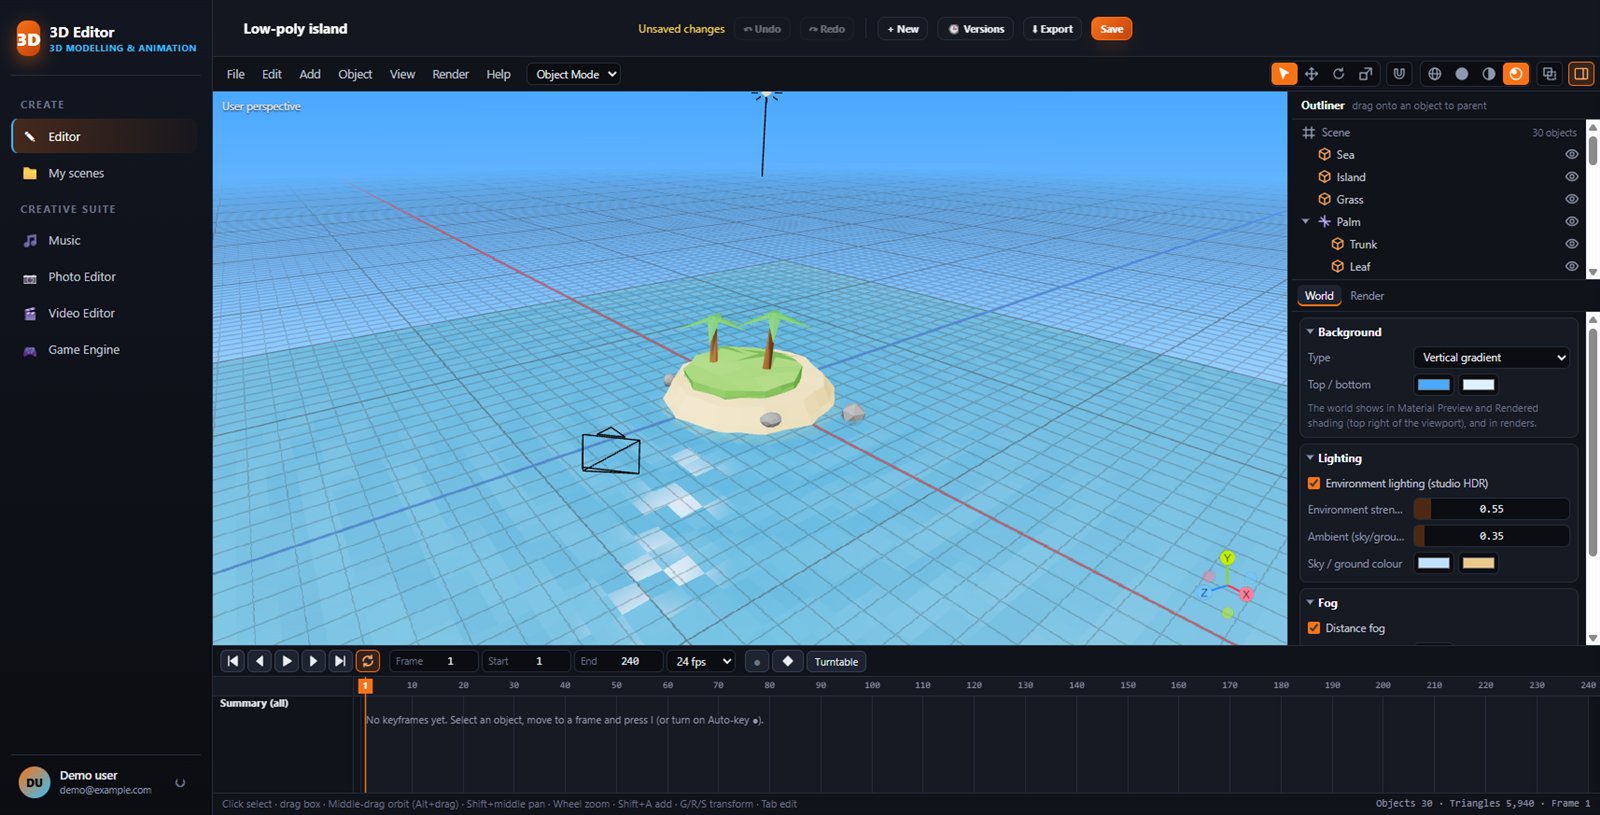This screenshot has width=1600, height=815.
Task: Choose the Rotate transform tool
Action: [x=1338, y=74]
